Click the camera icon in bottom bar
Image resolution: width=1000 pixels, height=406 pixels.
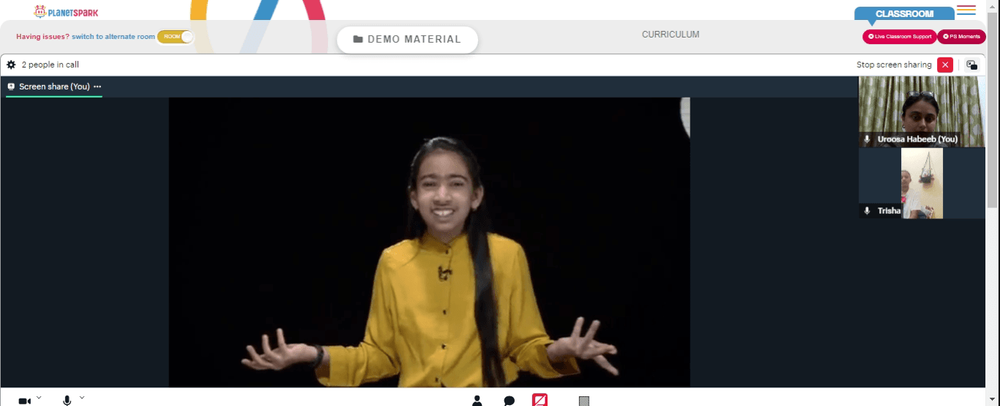(24, 401)
